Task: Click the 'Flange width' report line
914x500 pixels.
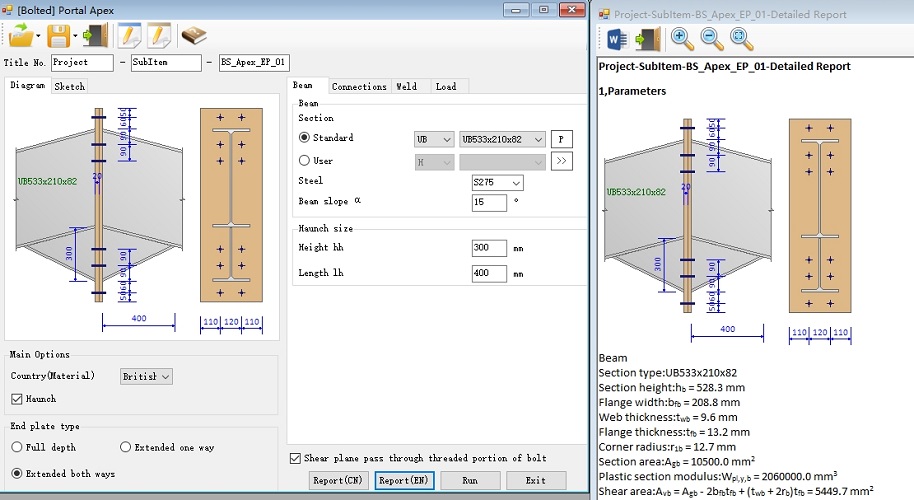Action: point(669,403)
